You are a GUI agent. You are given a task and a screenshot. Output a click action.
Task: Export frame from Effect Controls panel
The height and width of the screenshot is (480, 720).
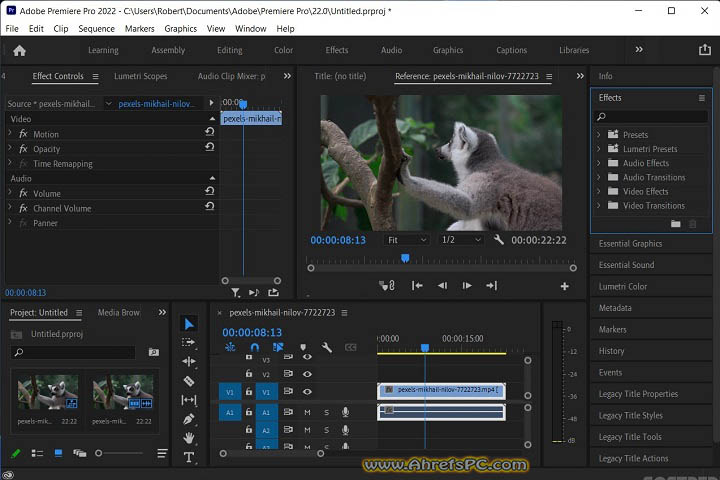(x=273, y=293)
